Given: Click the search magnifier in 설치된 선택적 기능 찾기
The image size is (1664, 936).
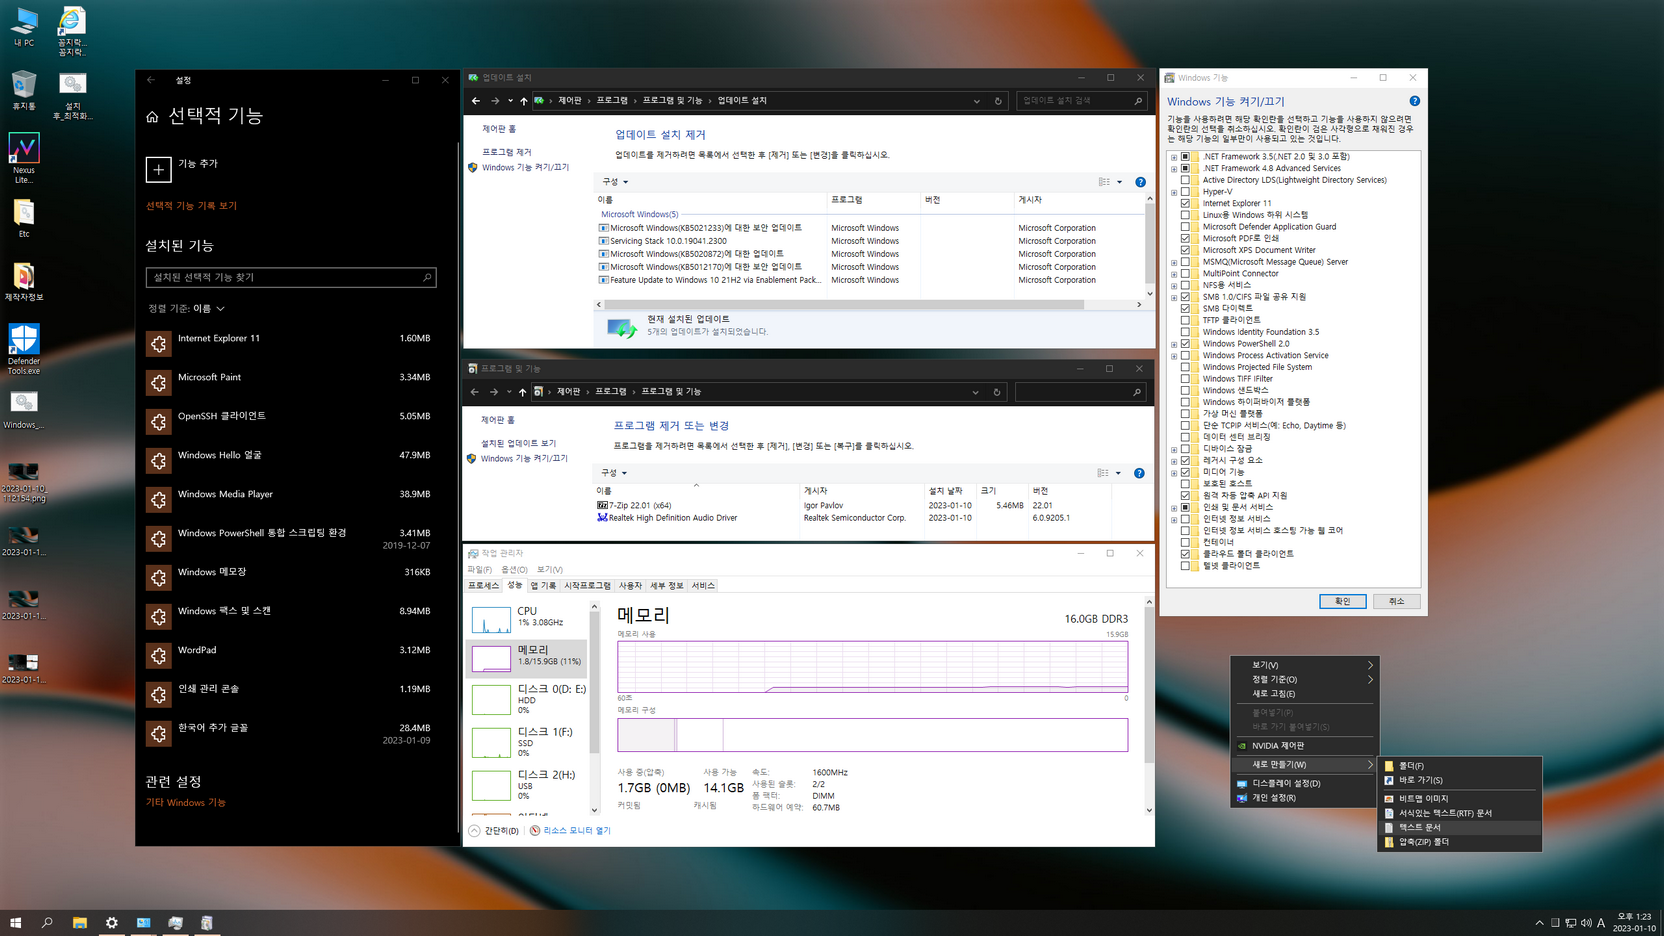Looking at the screenshot, I should point(427,277).
